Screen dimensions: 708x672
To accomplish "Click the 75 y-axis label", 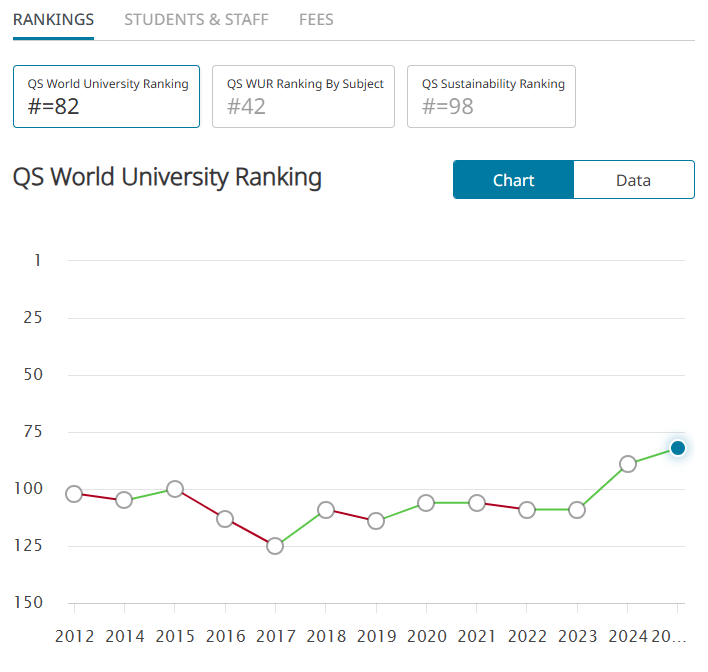I will 33,432.
